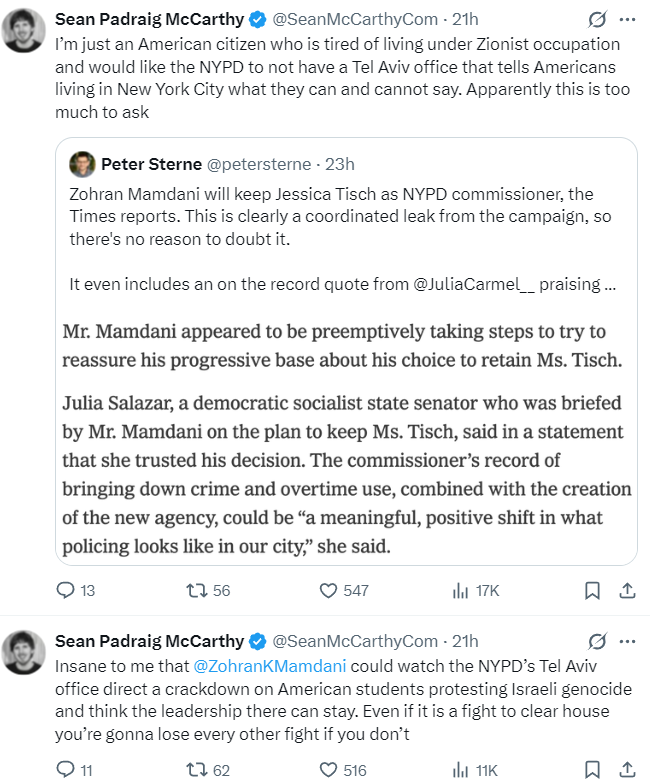Reply to the second tweet with 11 replies
650x783 pixels.
[x=66, y=769]
